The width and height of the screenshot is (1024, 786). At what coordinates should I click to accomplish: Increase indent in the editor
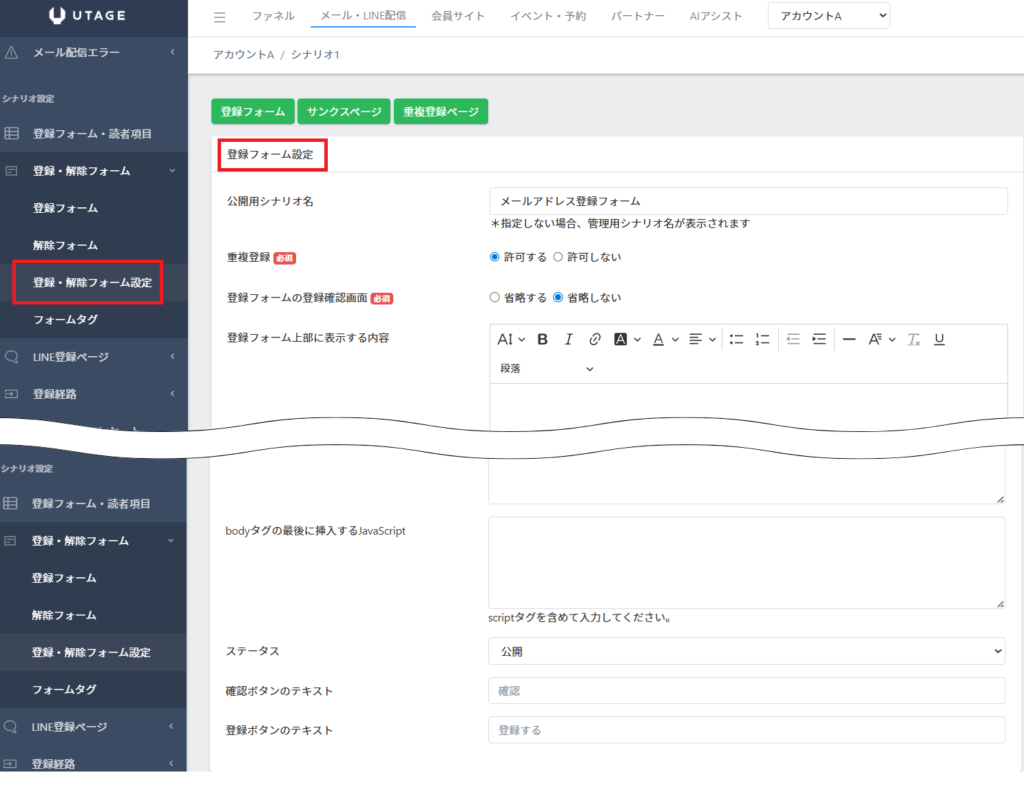819,339
